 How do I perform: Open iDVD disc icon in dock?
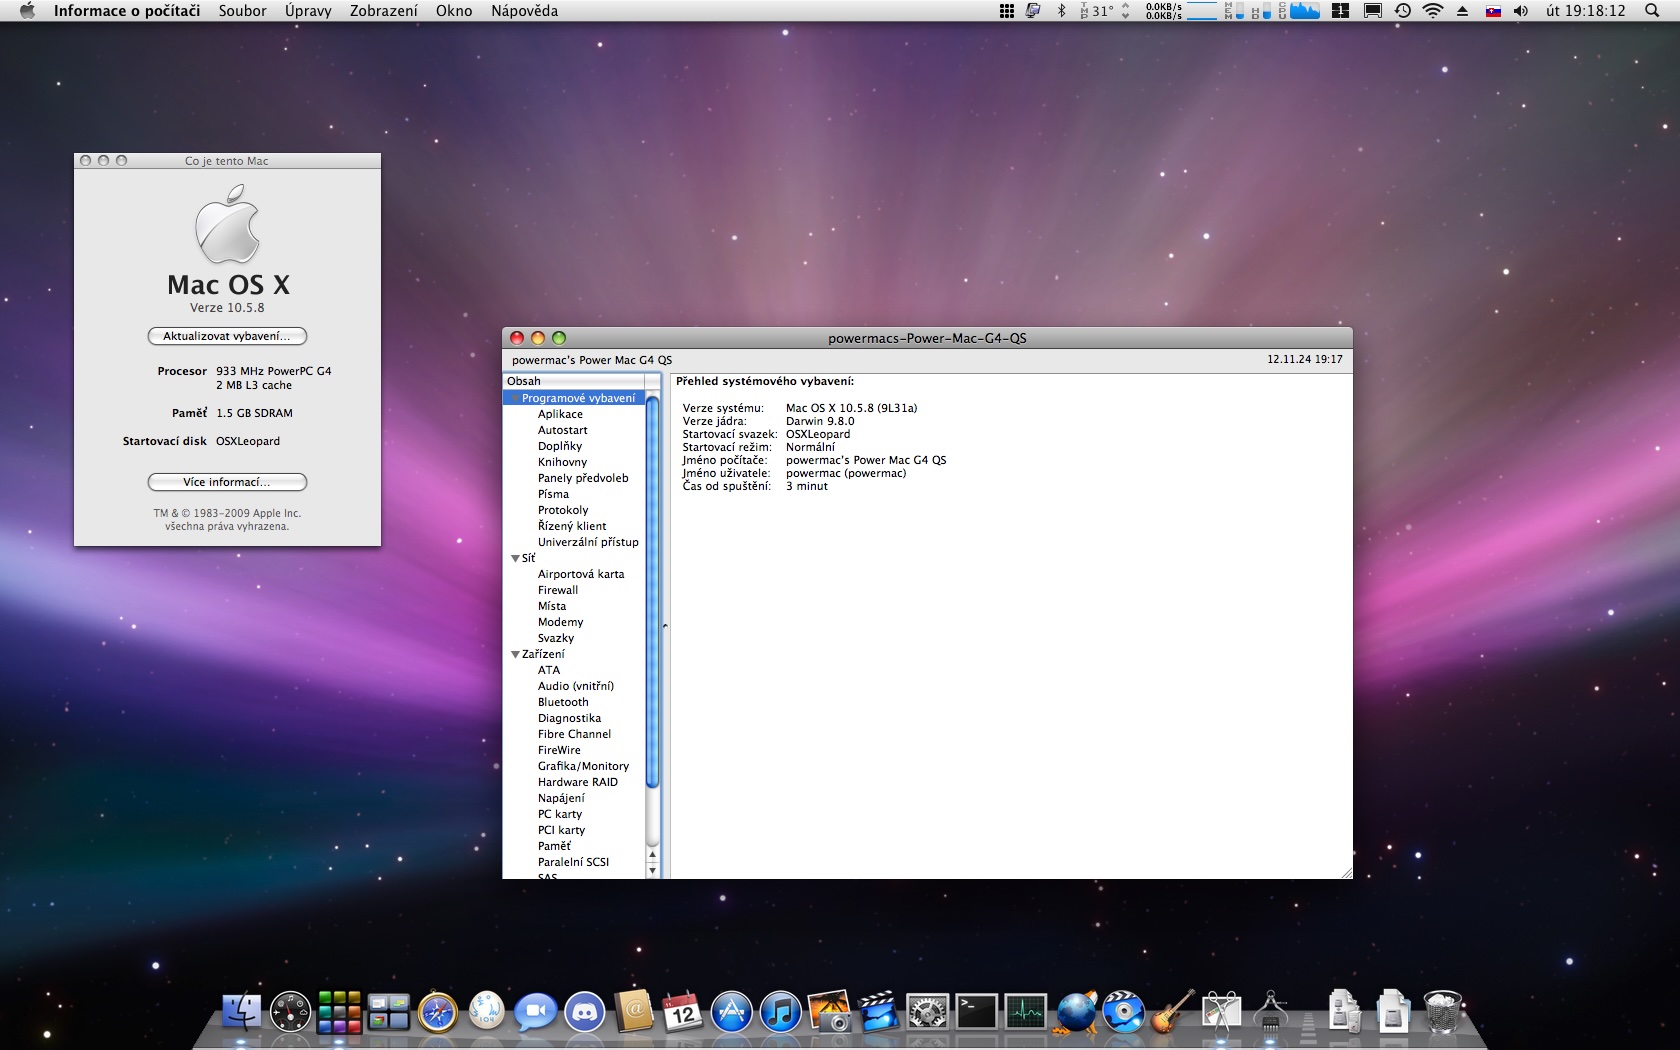[1123, 1012]
